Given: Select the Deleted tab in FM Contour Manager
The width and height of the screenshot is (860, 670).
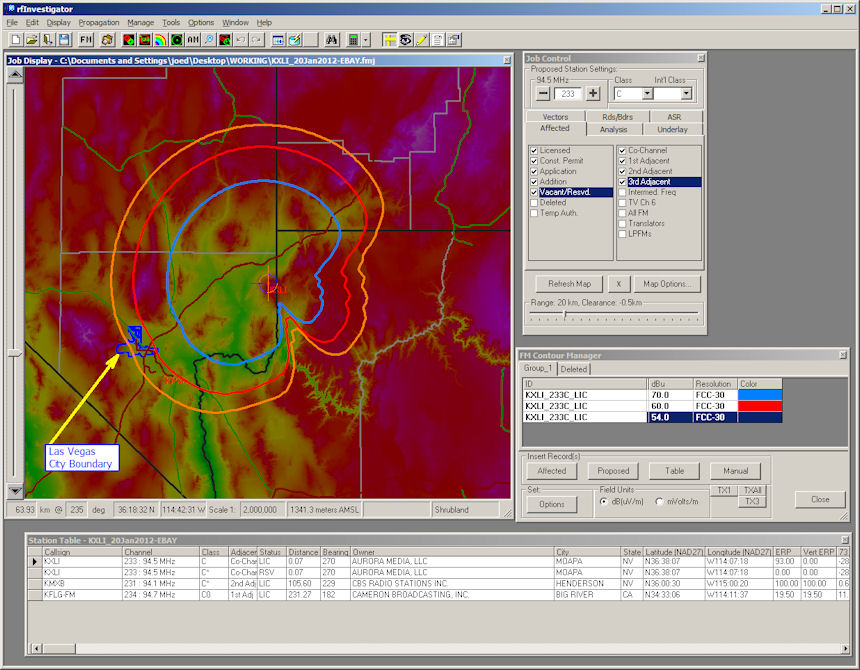Looking at the screenshot, I should coord(574,370).
